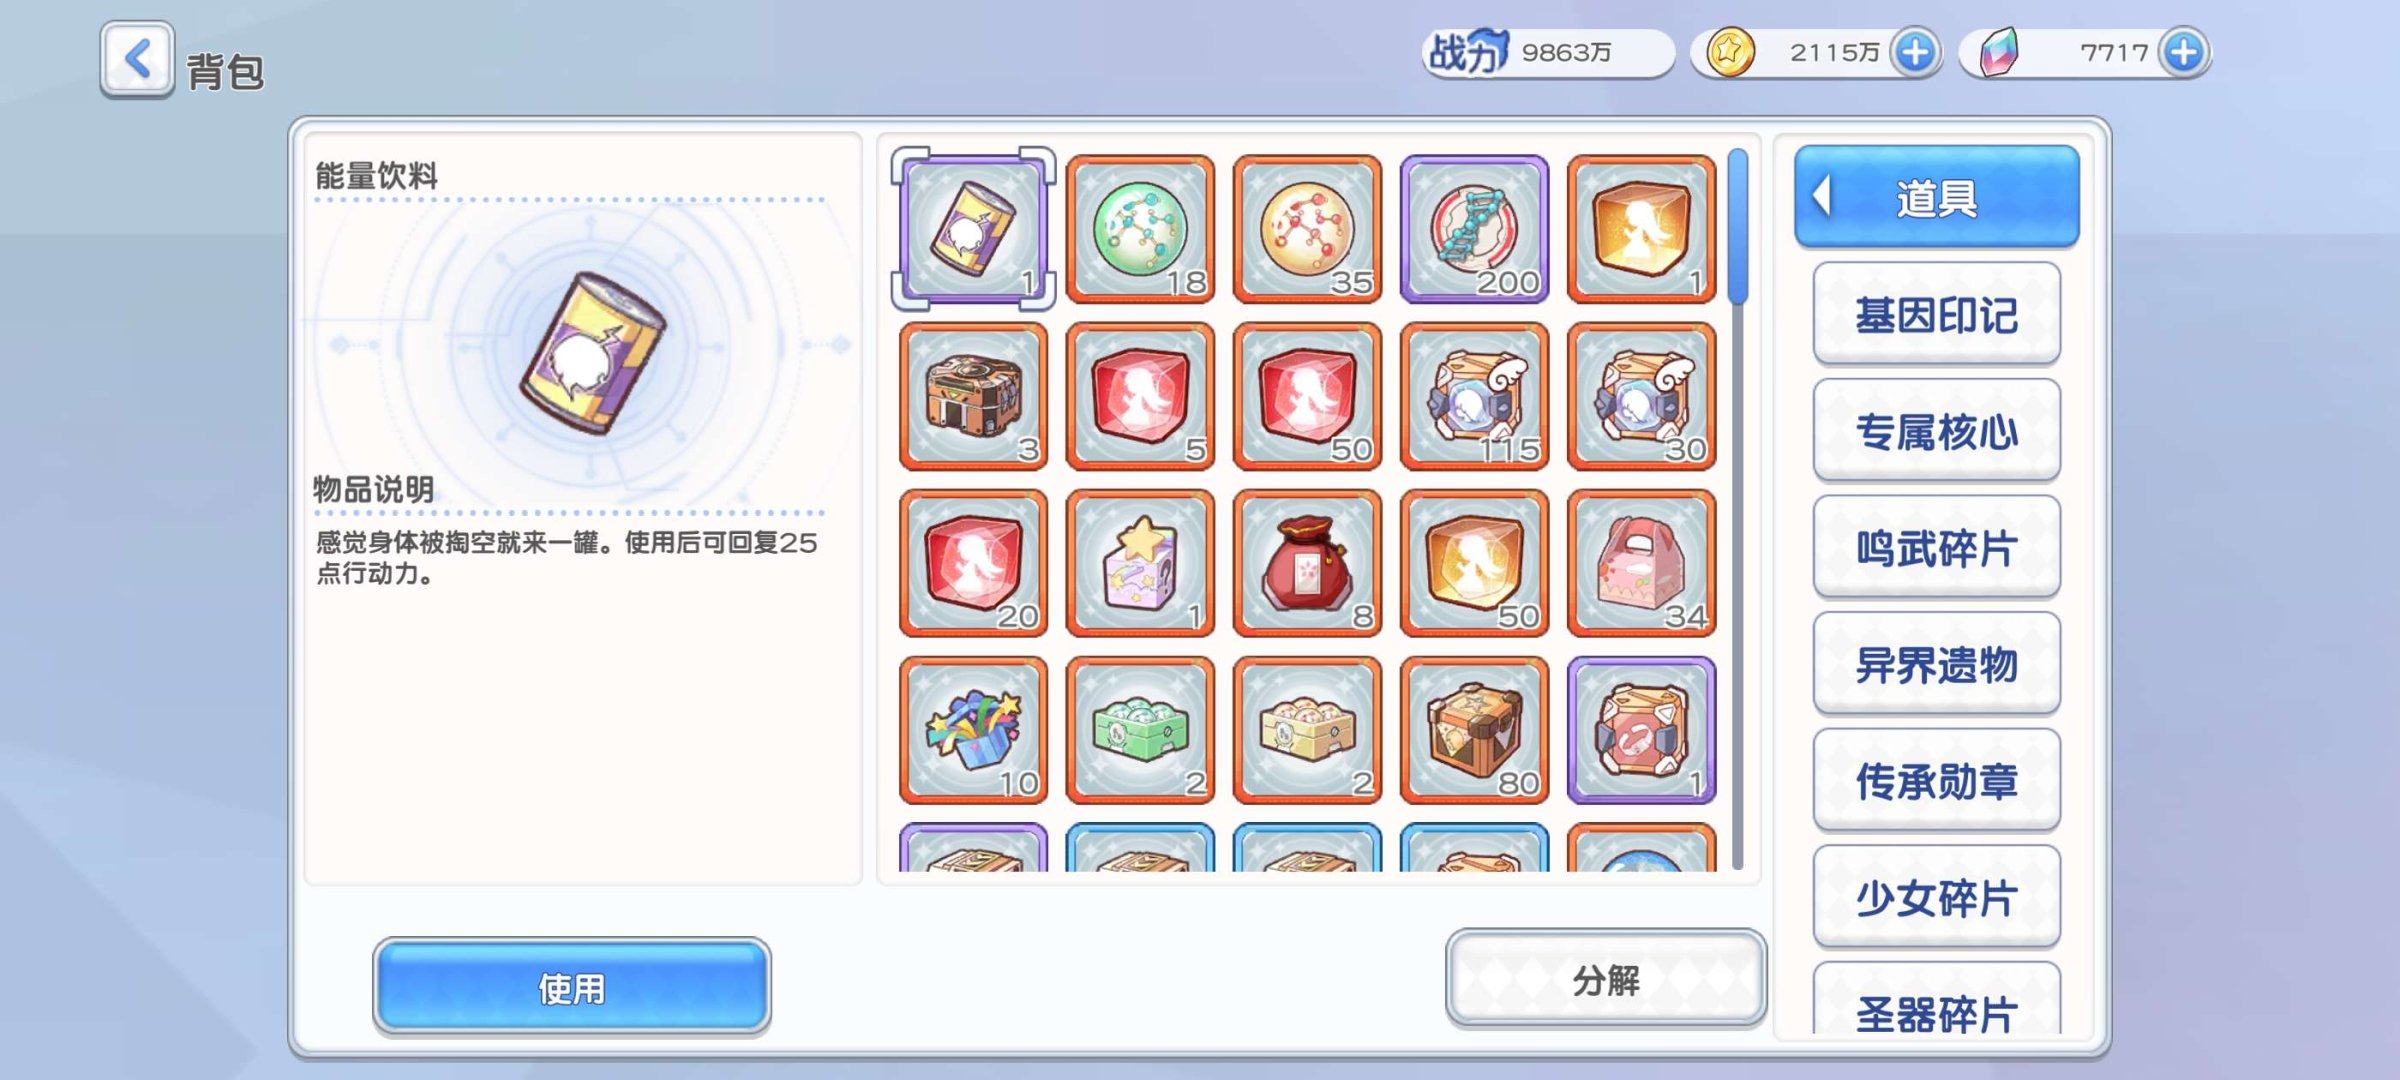Open the 异界遗物 tab
The height and width of the screenshot is (1080, 2400).
[x=1936, y=665]
